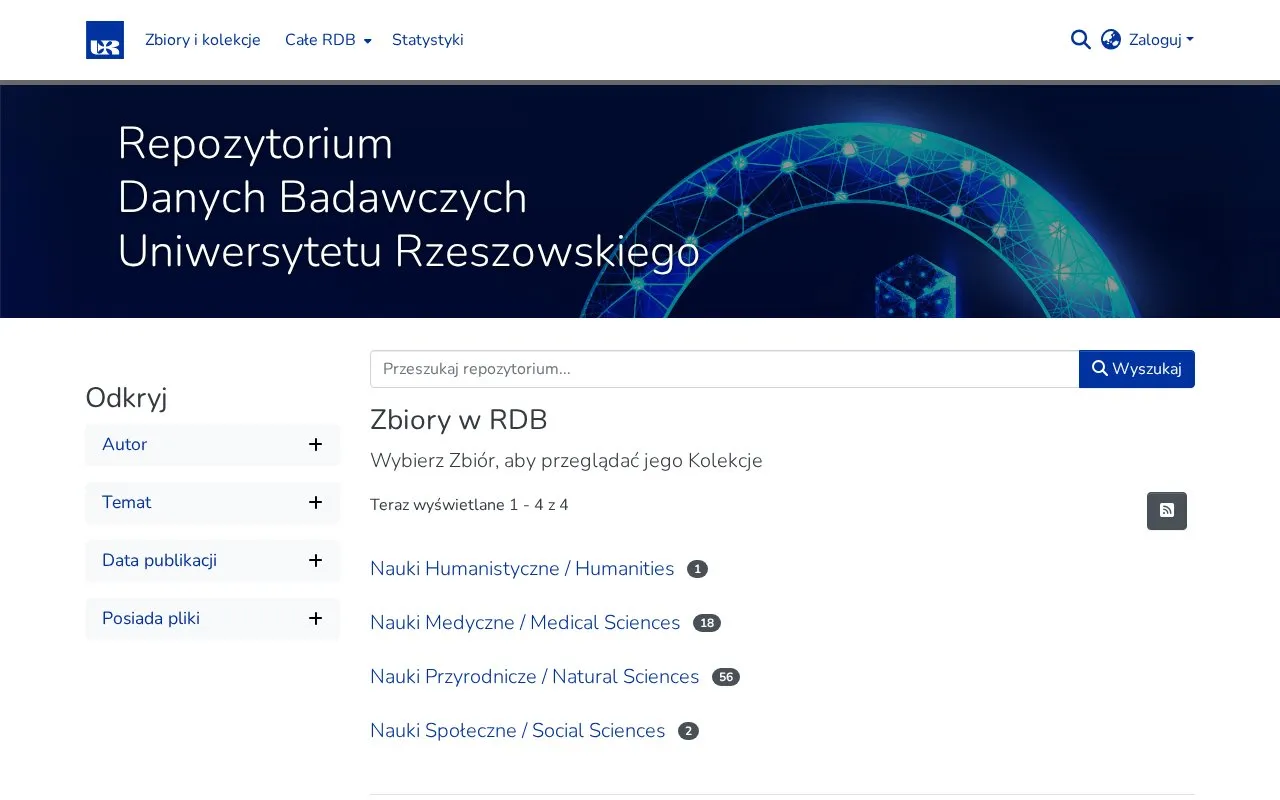1280x800 pixels.
Task: Expand the Temat filter plus icon
Action: (x=315, y=503)
